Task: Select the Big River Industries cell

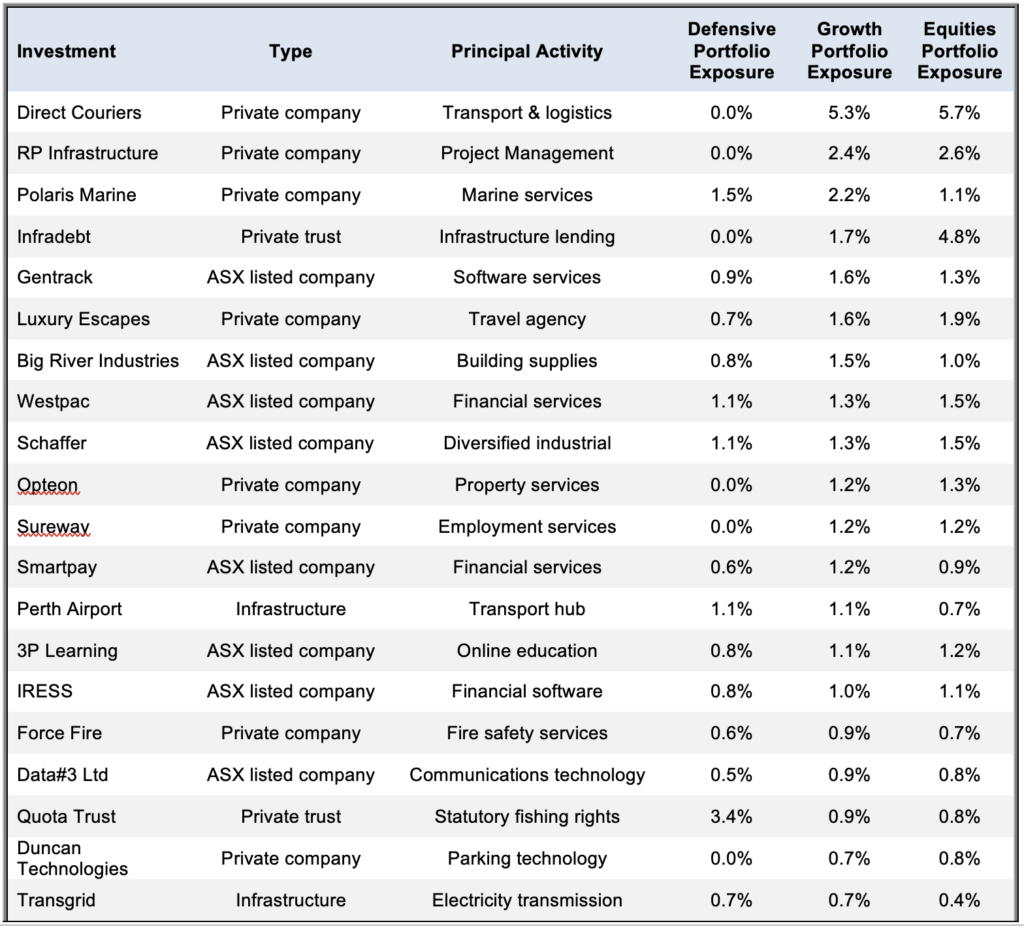Action: tap(98, 360)
